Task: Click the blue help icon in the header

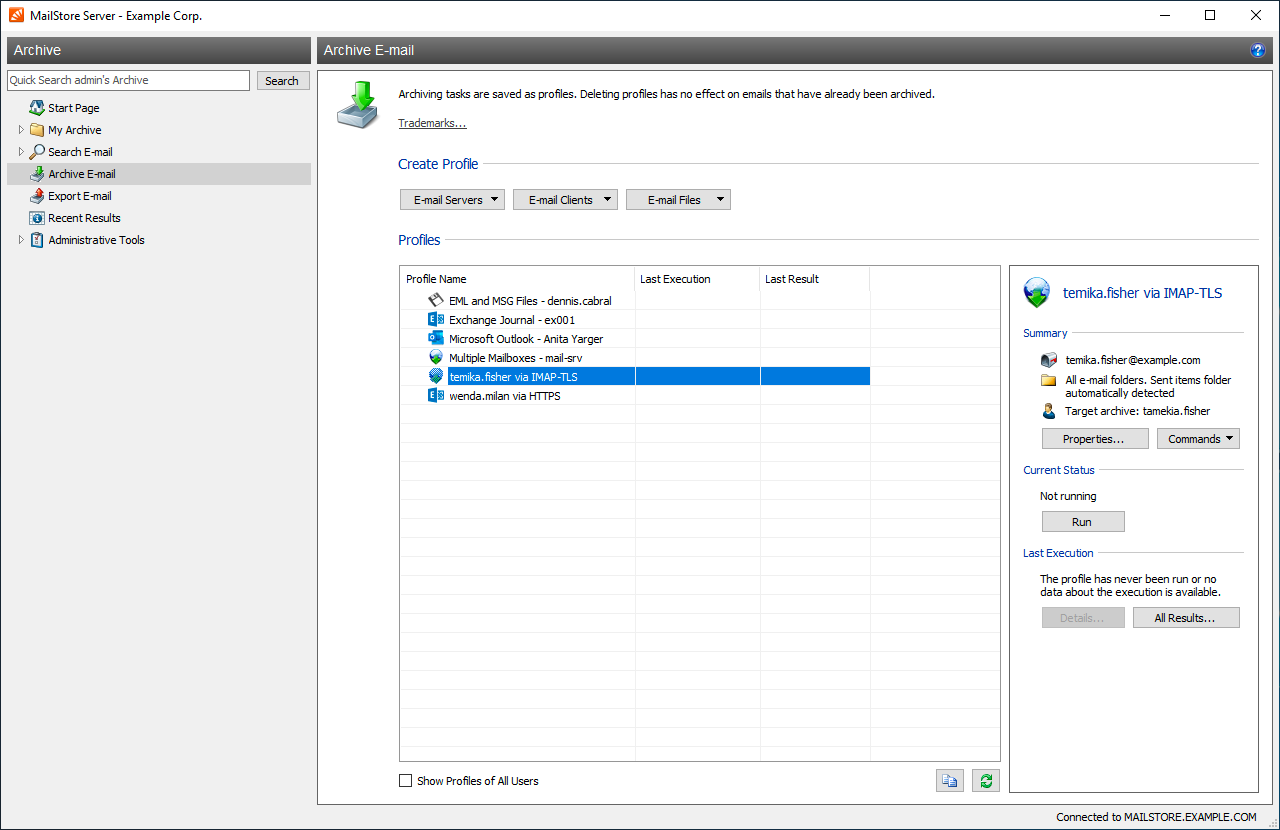Action: pos(1257,50)
